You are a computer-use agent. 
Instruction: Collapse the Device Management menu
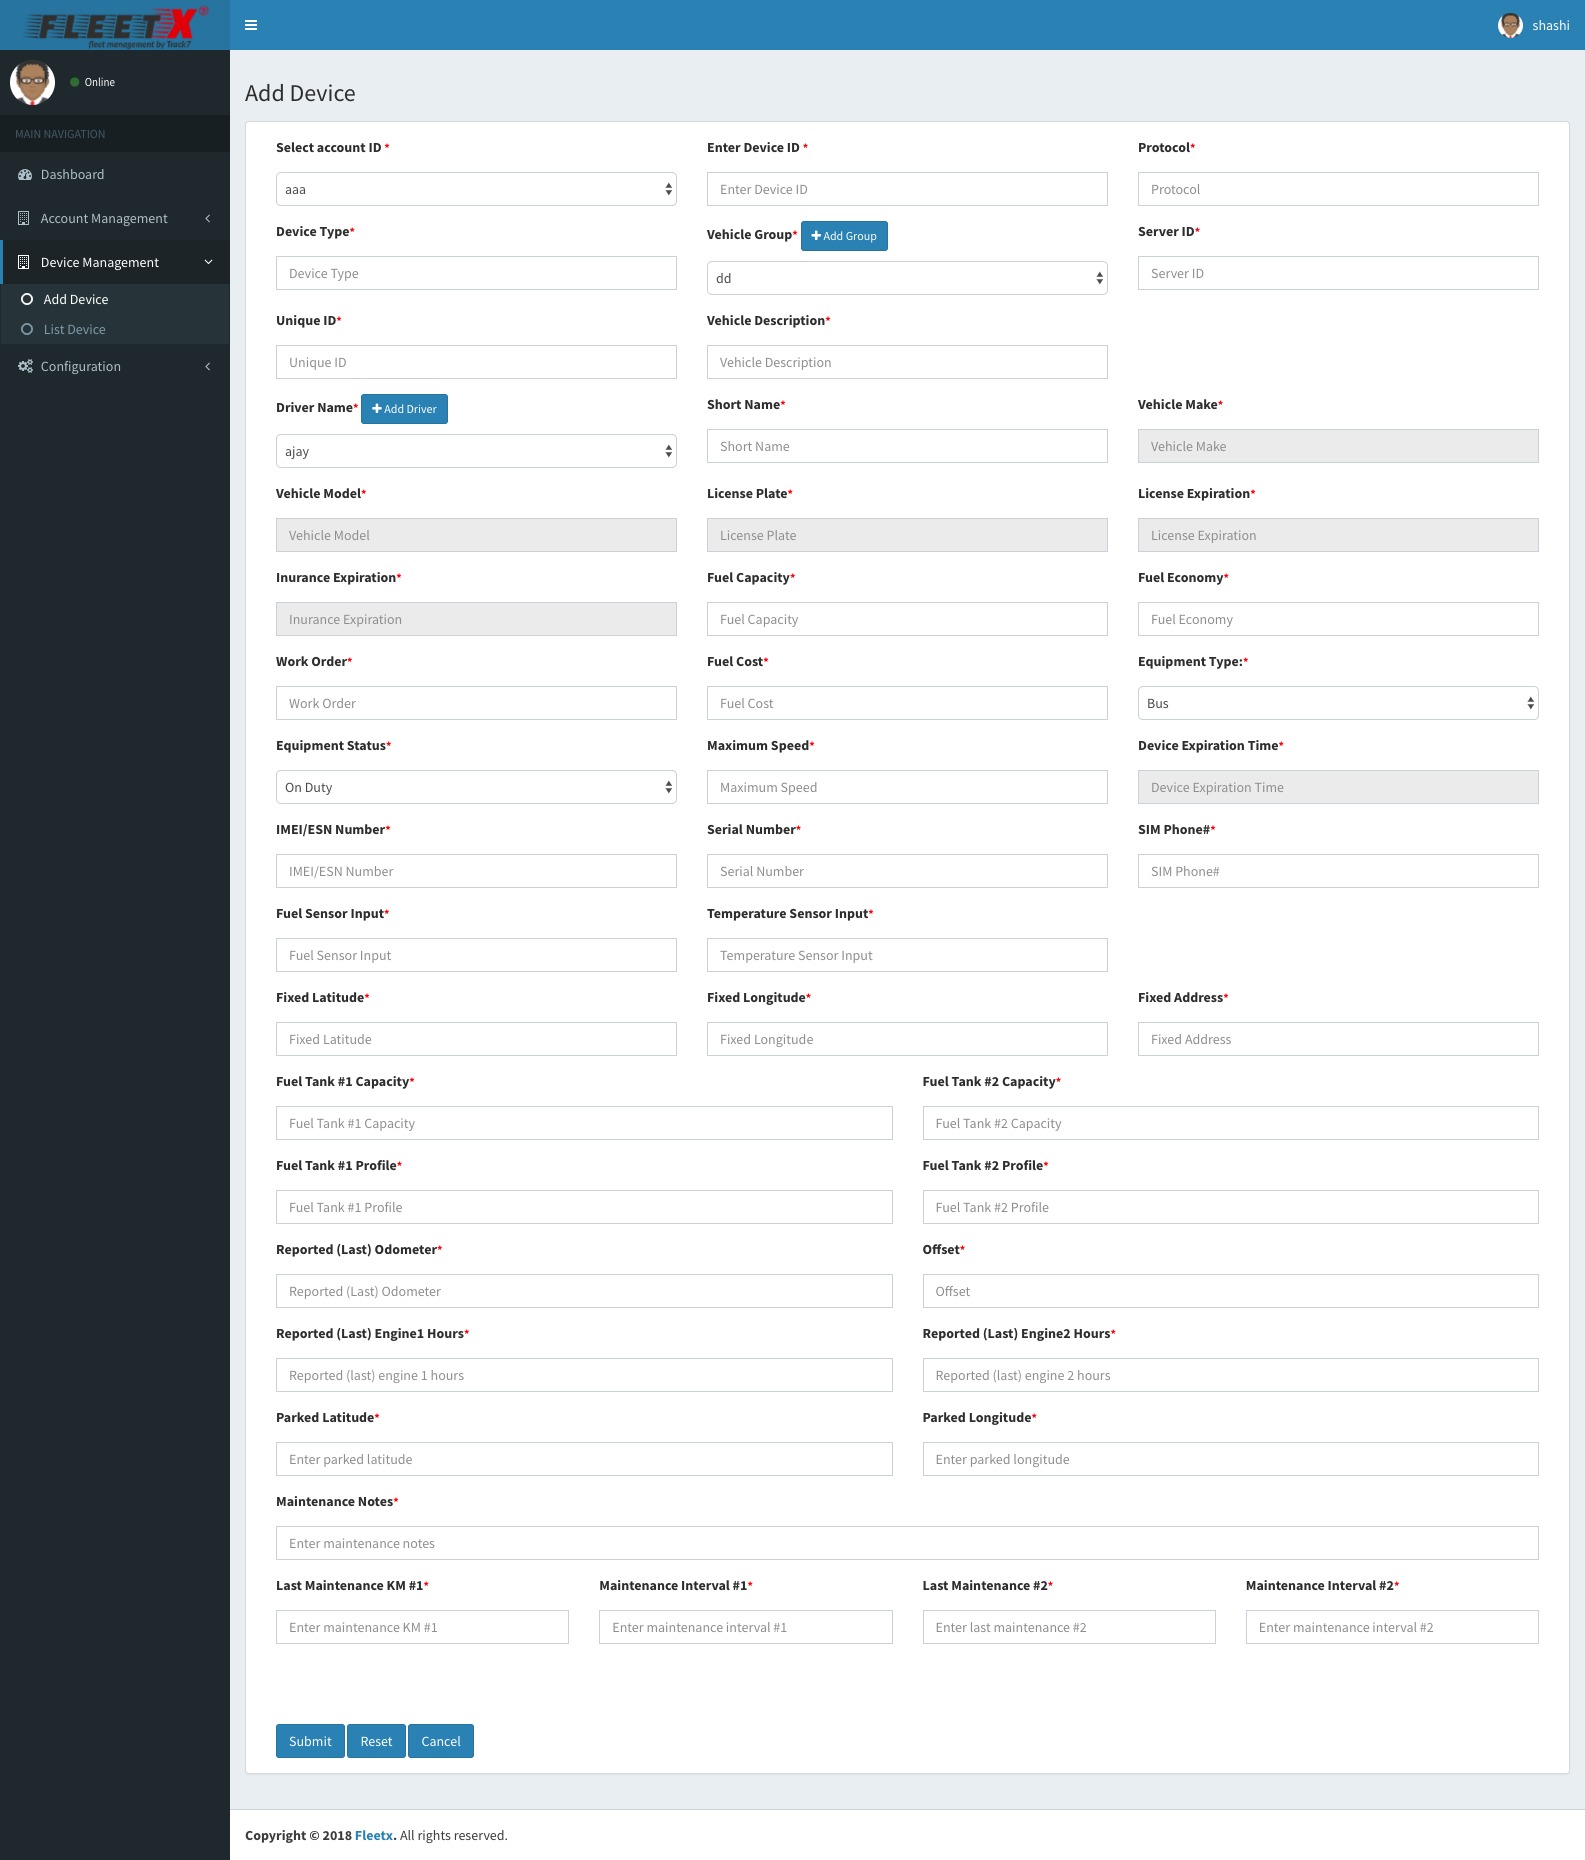[x=100, y=262]
